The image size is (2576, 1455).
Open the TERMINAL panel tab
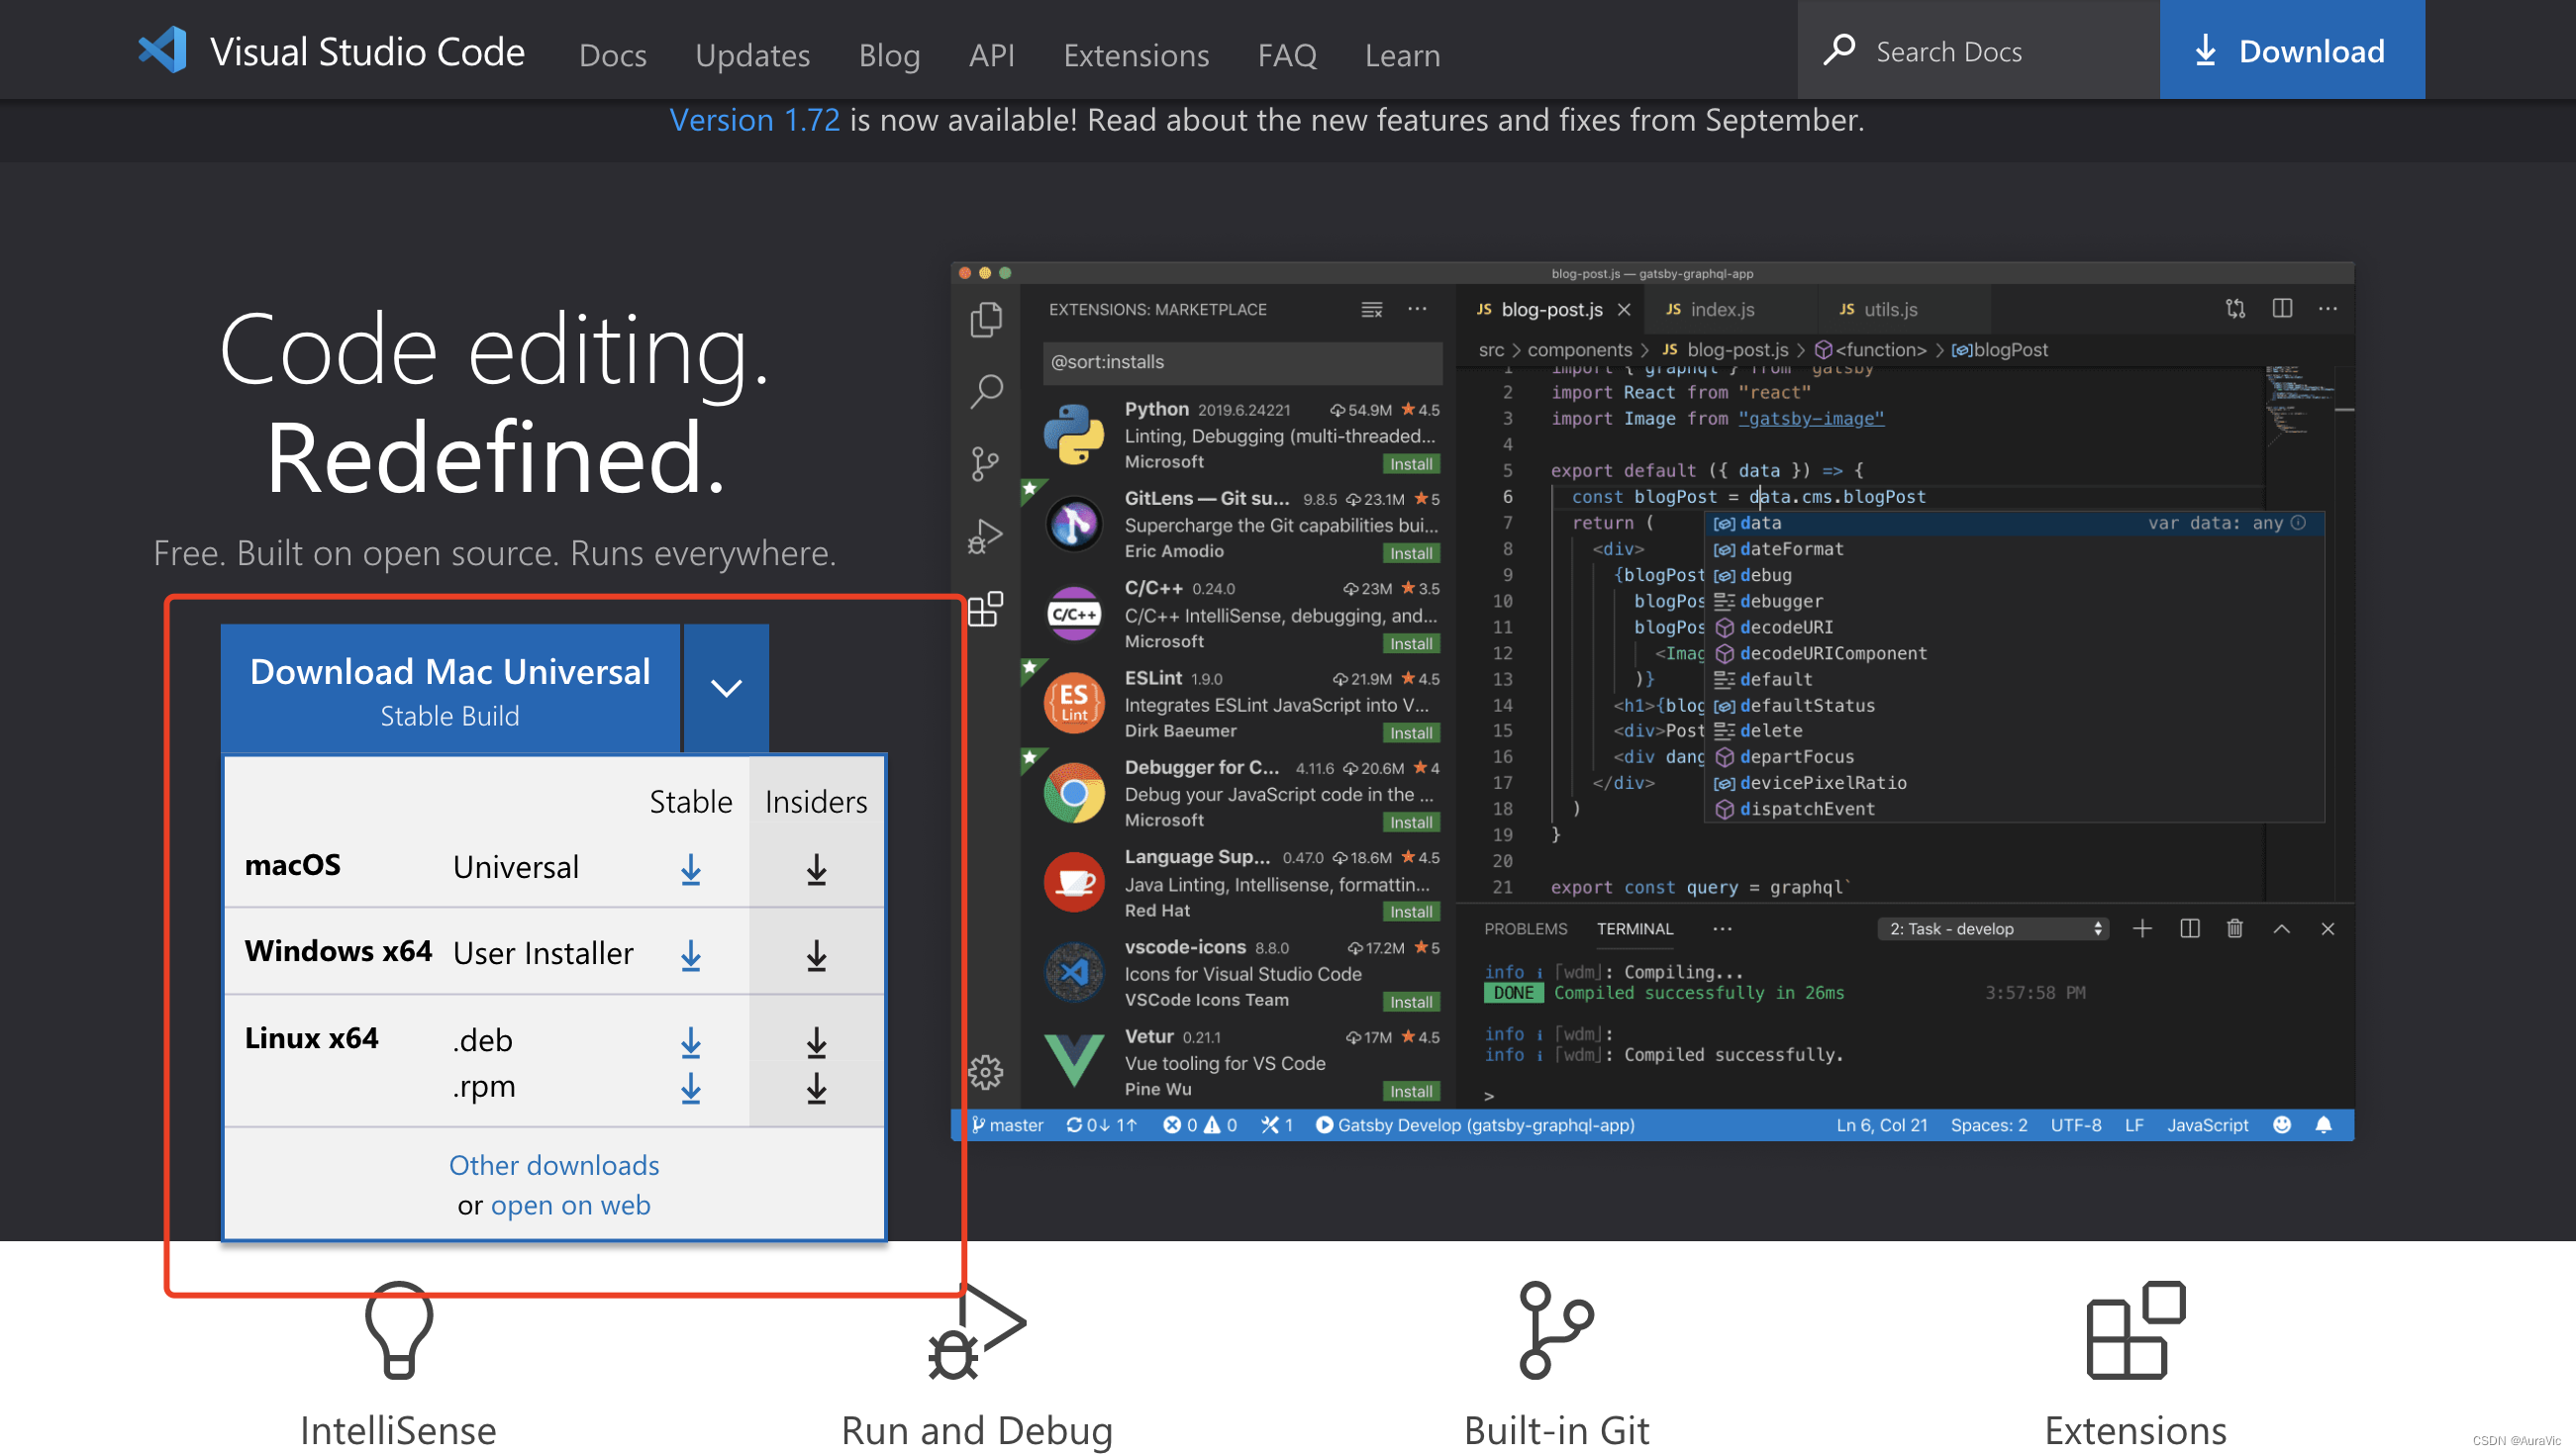1634,929
